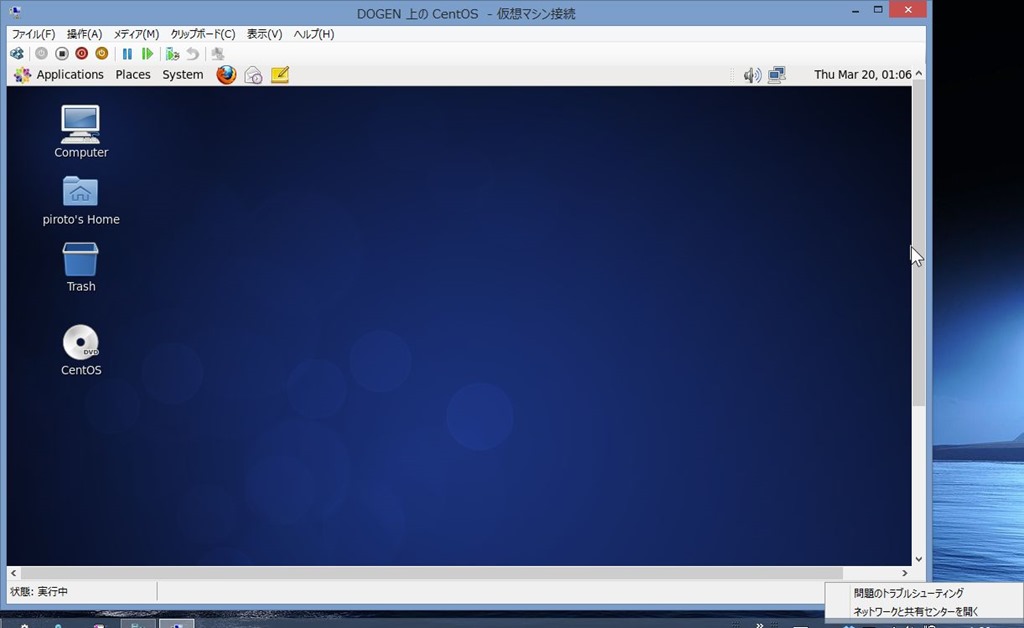1024x628 pixels.
Task: Turn off the VM with the black stop icon
Action: [x=61, y=54]
